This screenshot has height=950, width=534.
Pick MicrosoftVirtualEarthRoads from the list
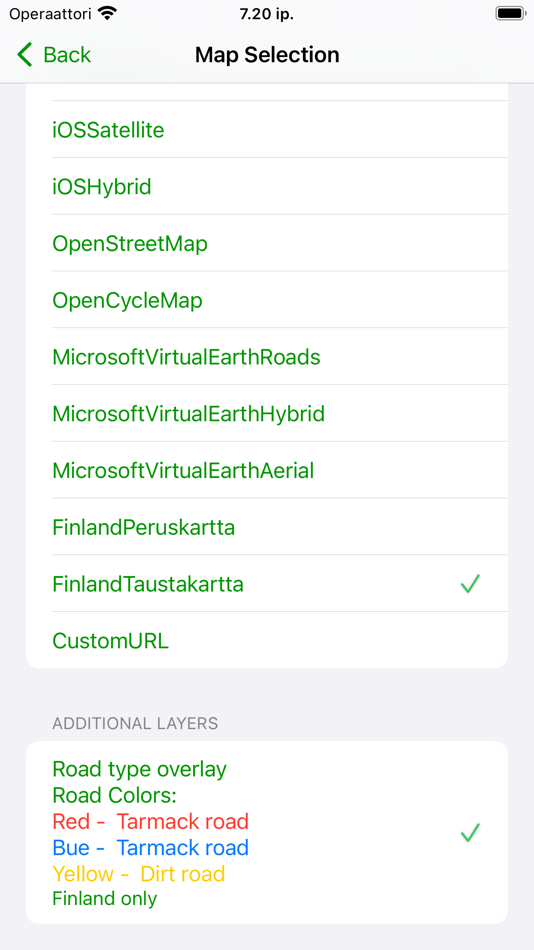pyautogui.click(x=267, y=357)
